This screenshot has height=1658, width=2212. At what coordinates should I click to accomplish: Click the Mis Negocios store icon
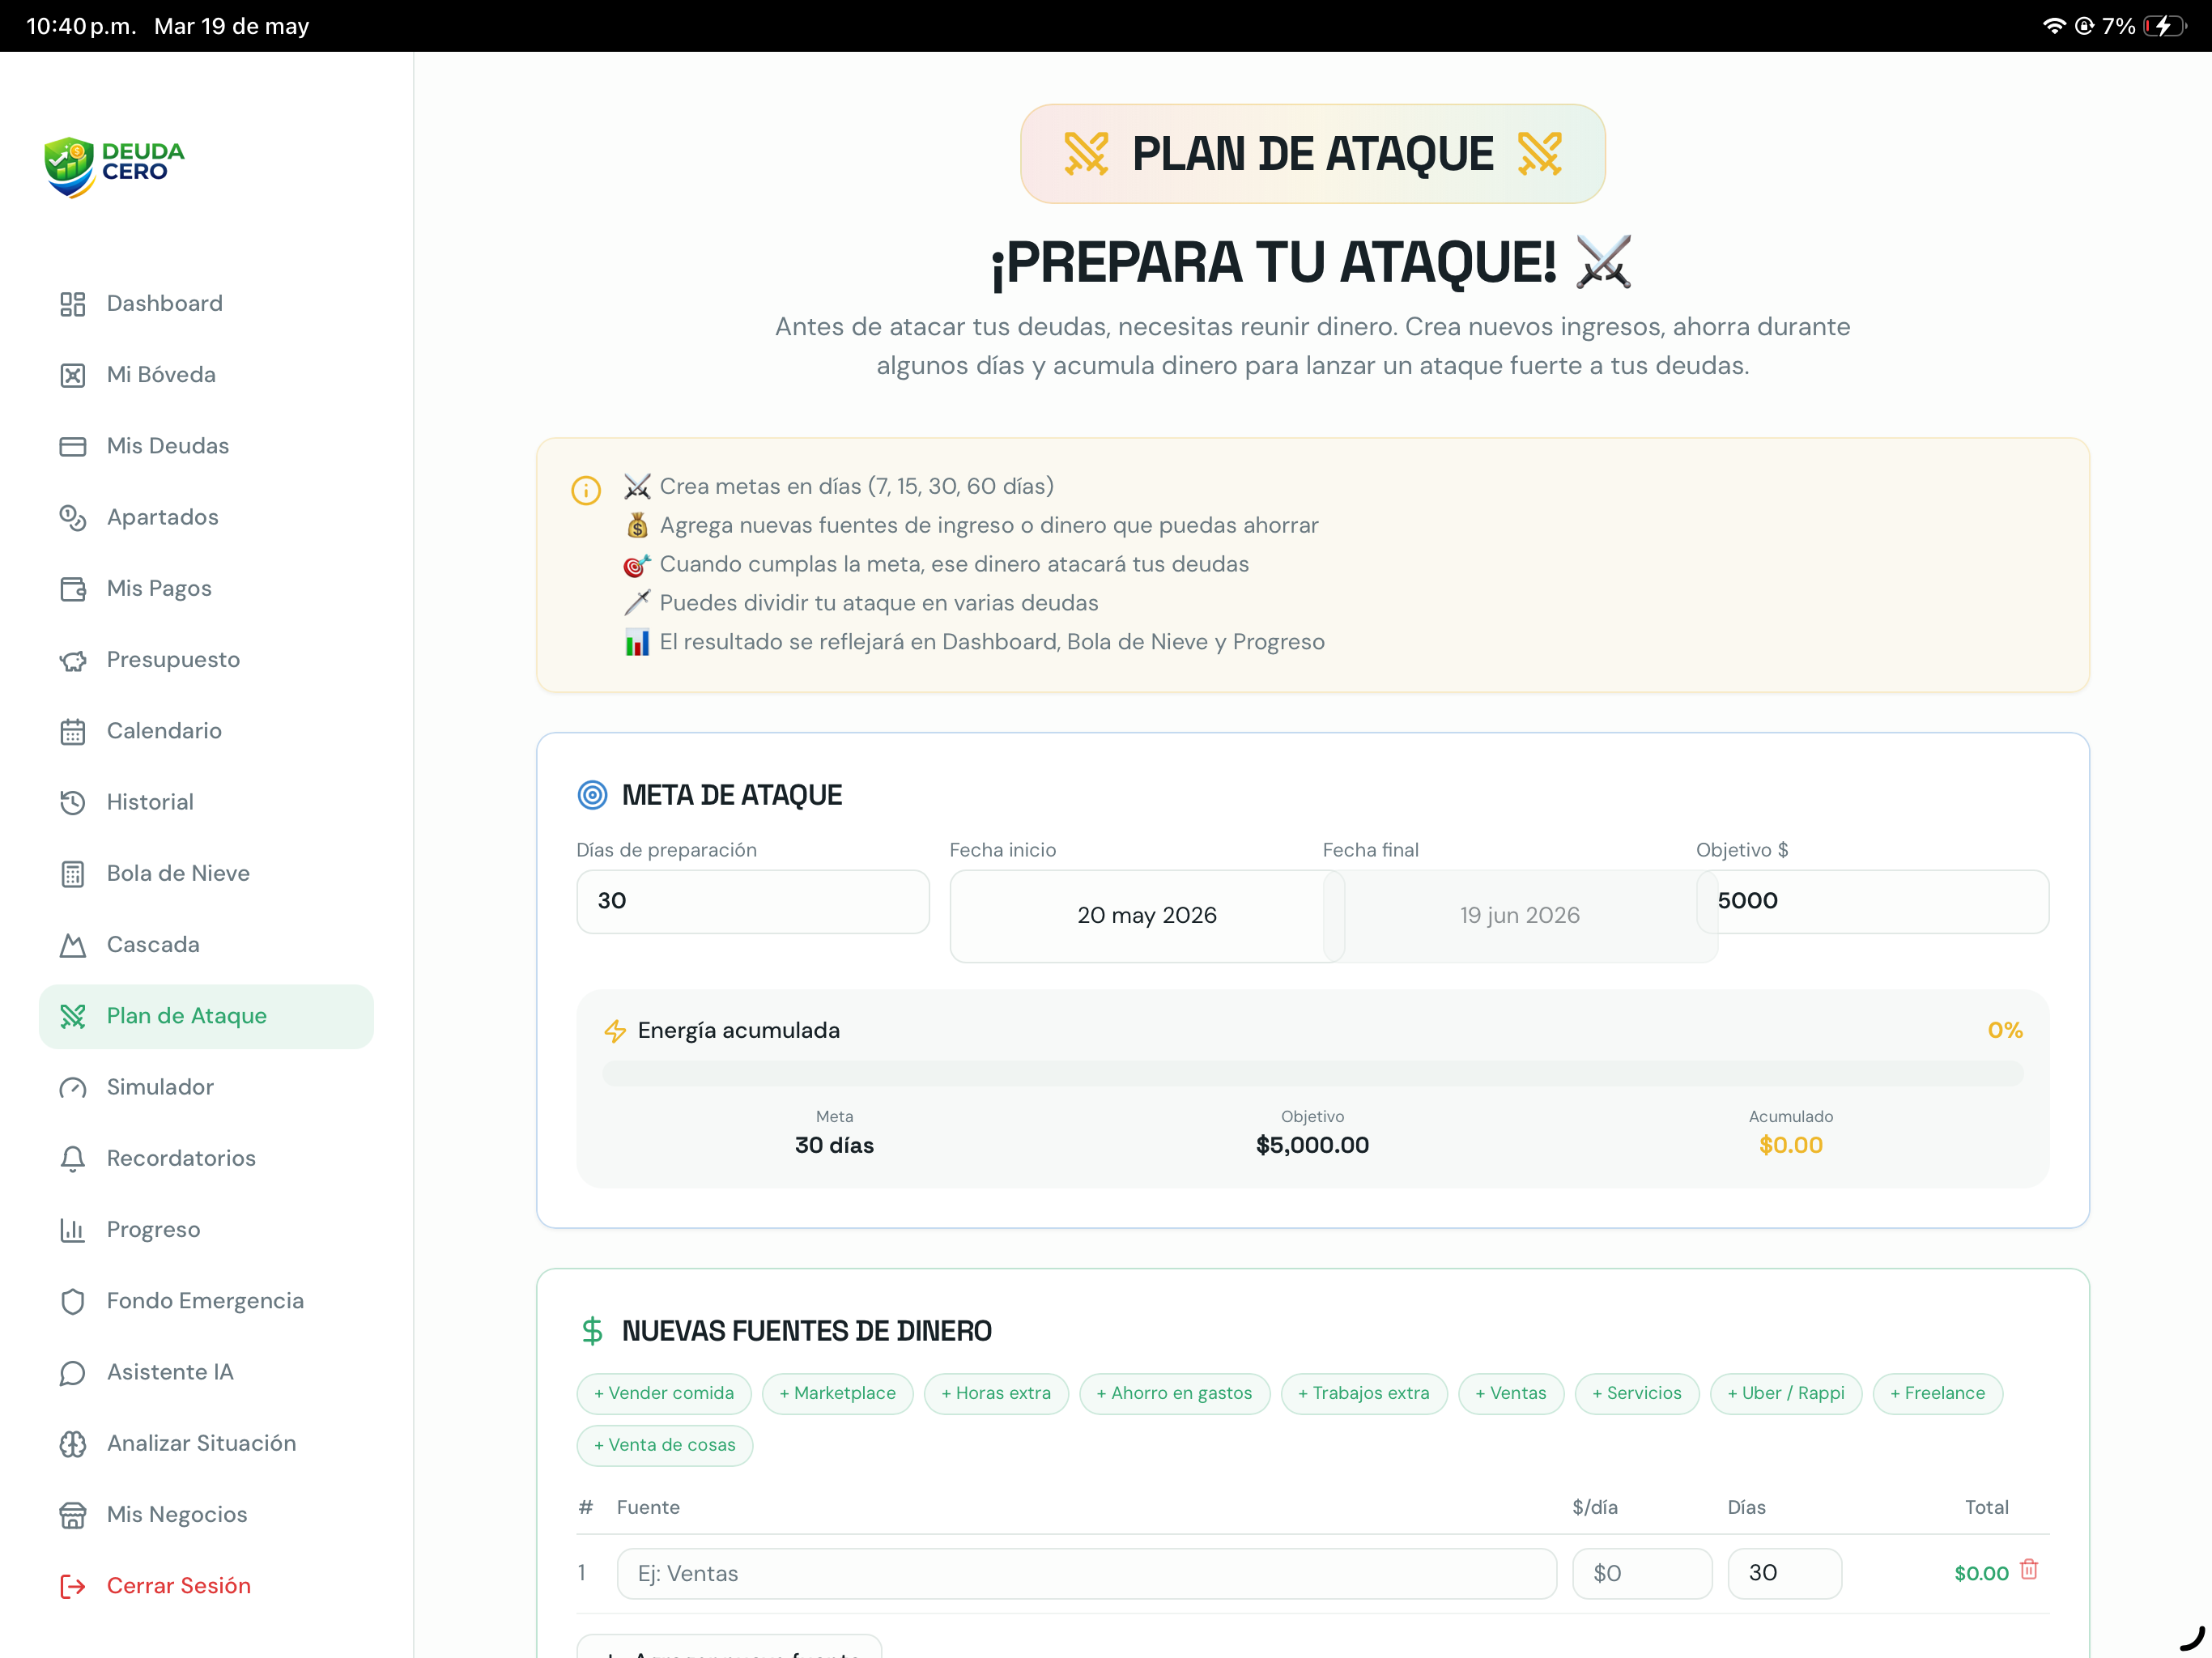pos(72,1515)
